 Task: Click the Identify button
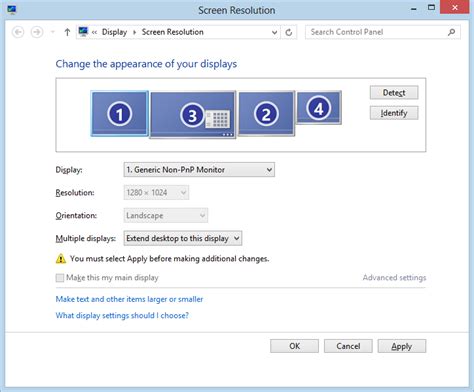pos(394,113)
